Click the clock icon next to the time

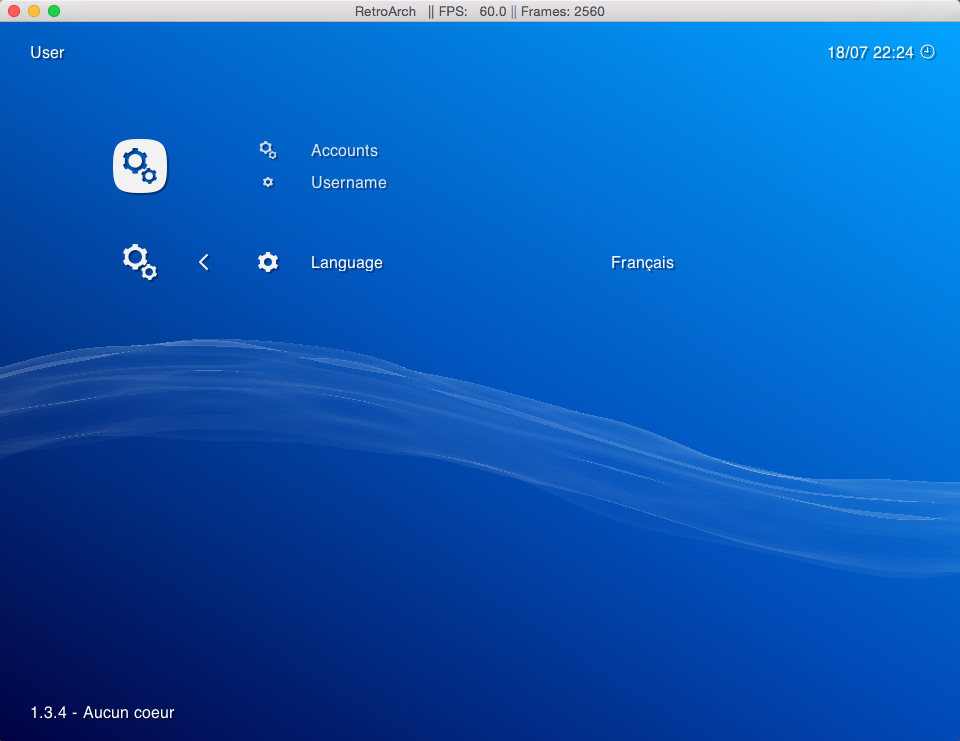[928, 52]
